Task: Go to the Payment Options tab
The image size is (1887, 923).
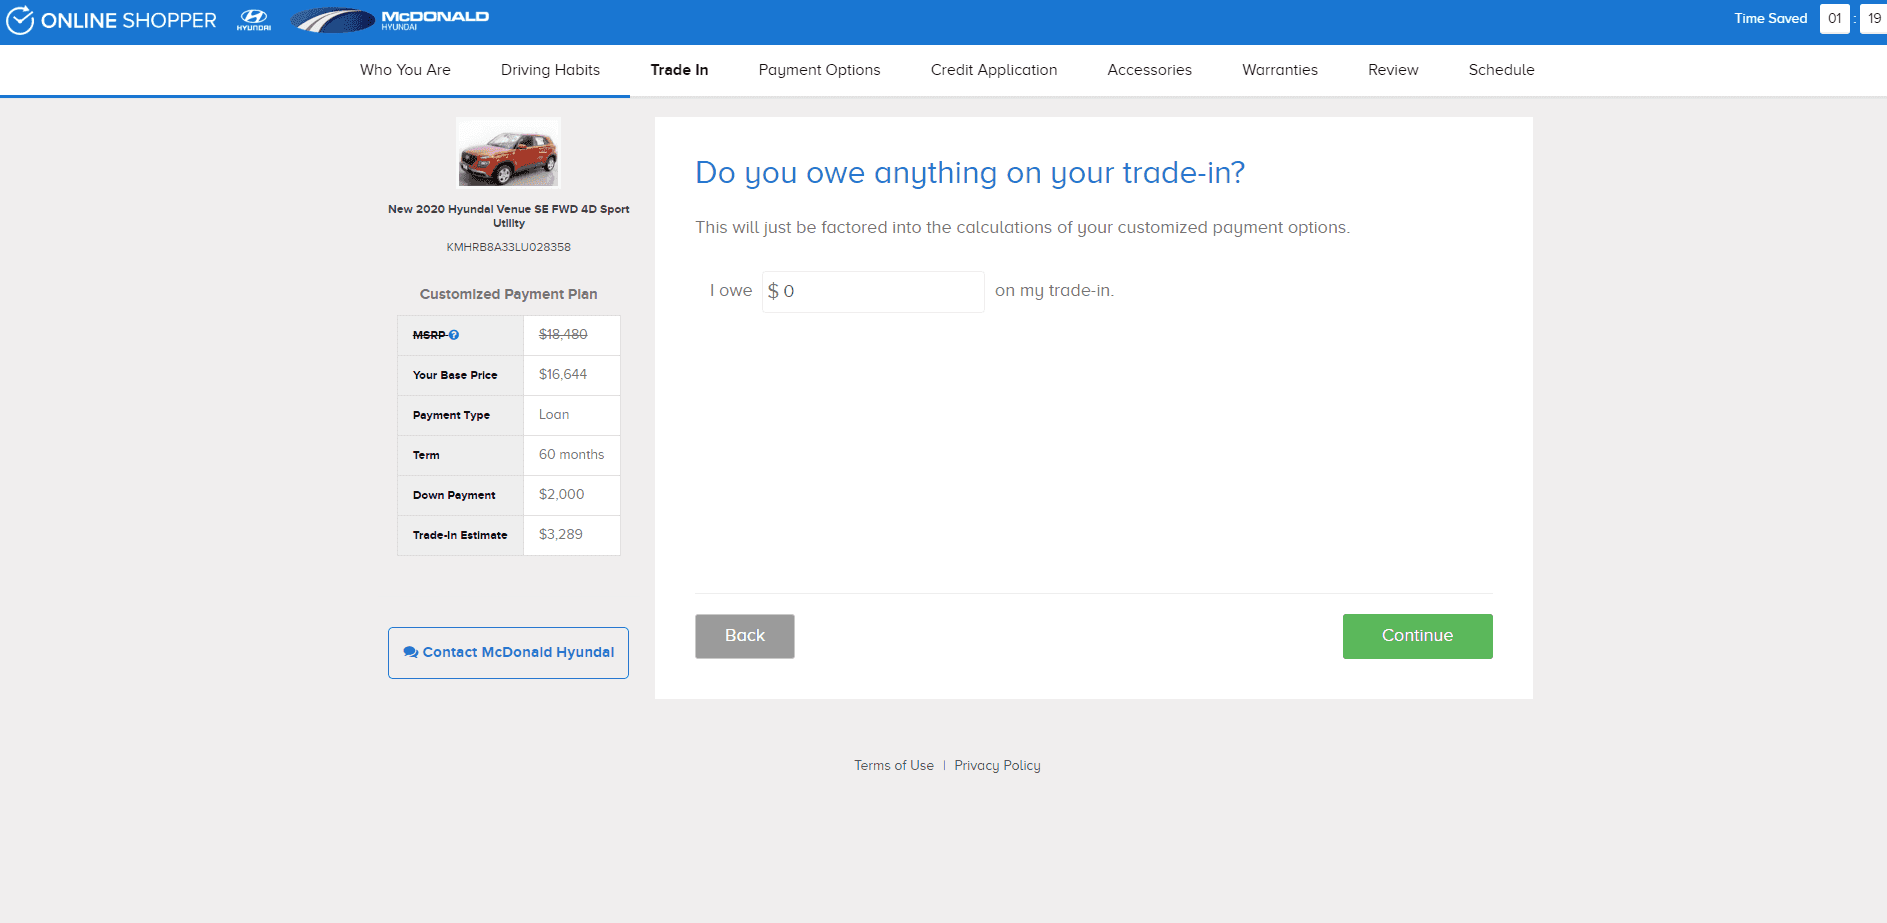Action: [819, 70]
